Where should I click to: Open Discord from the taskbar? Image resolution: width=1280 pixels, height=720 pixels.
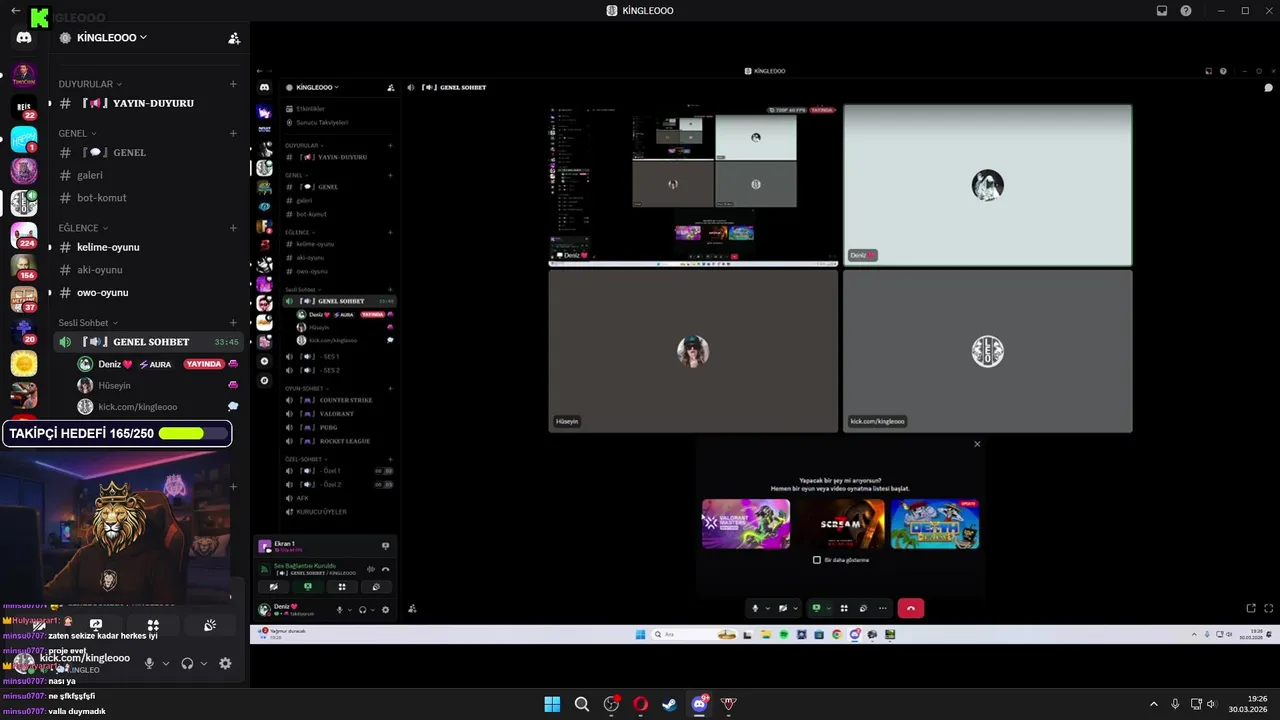(x=699, y=704)
